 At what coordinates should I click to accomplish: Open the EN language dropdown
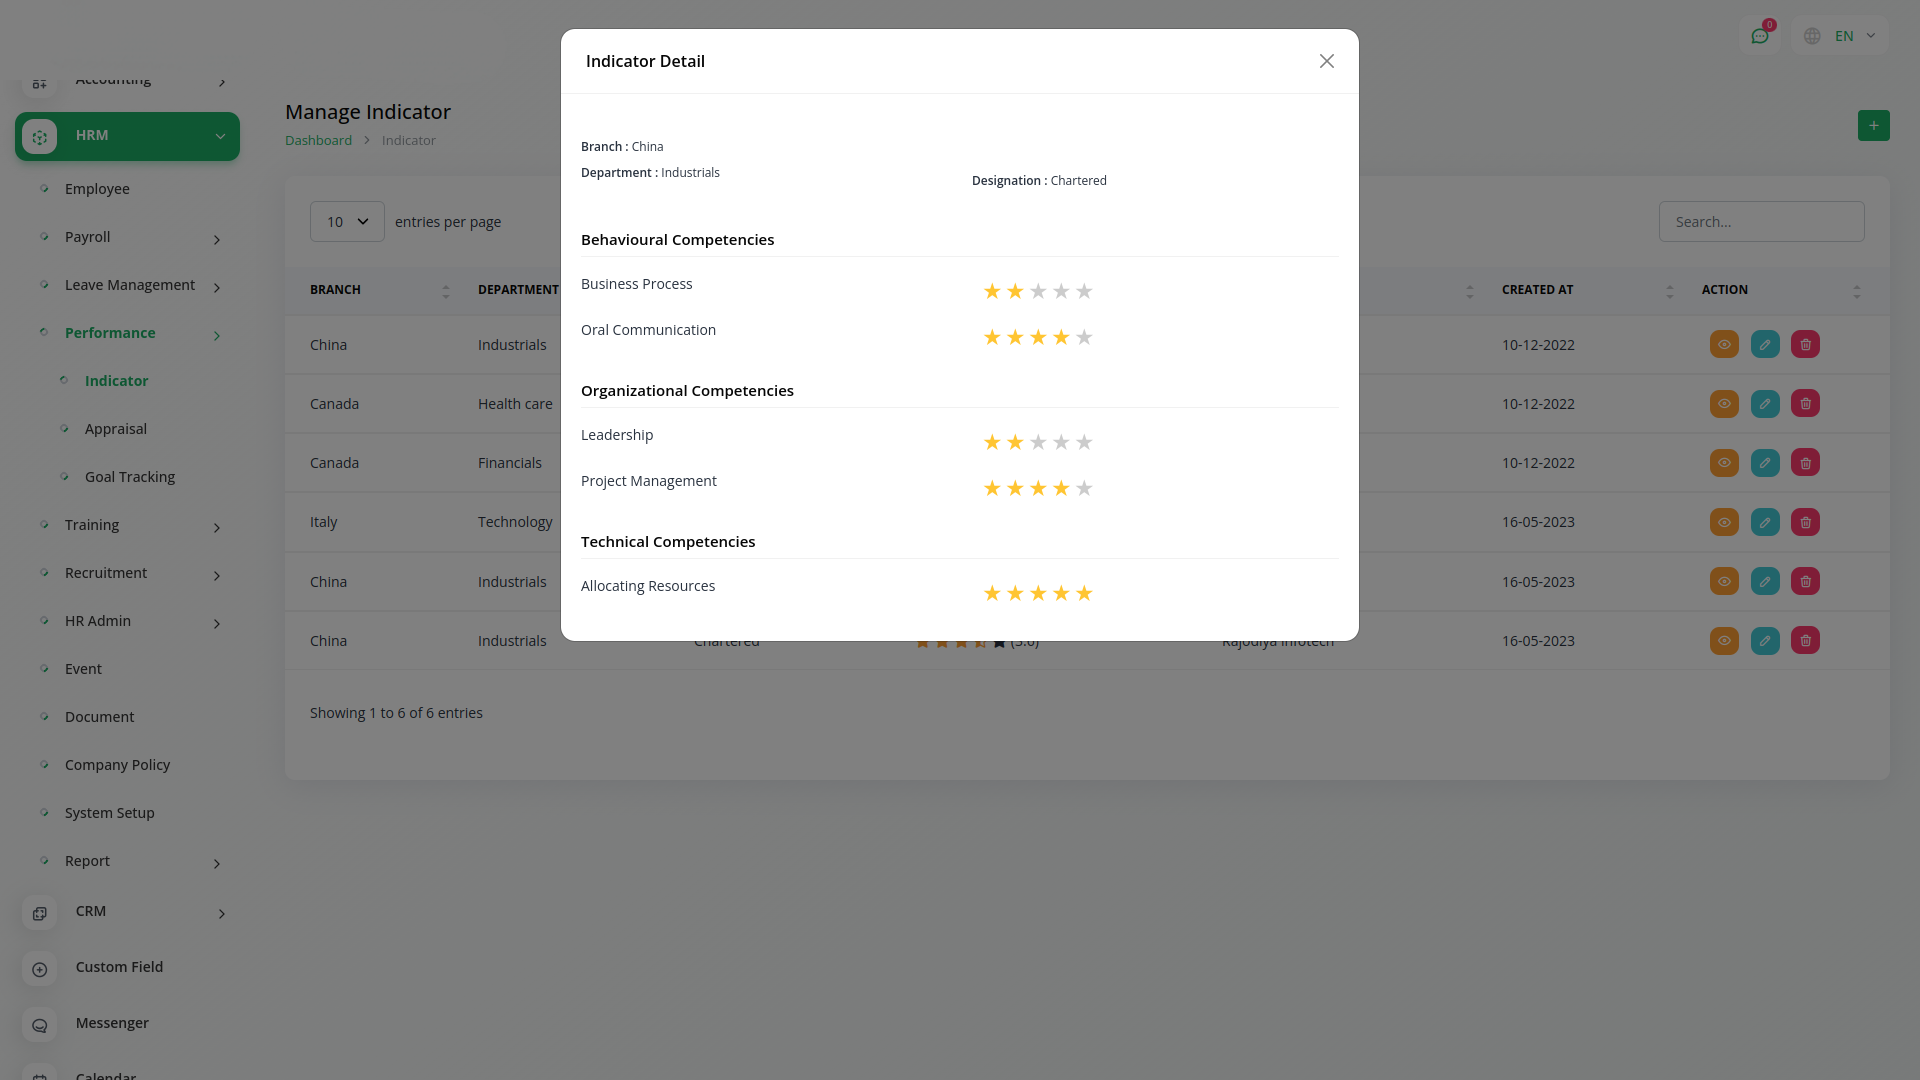click(x=1841, y=36)
